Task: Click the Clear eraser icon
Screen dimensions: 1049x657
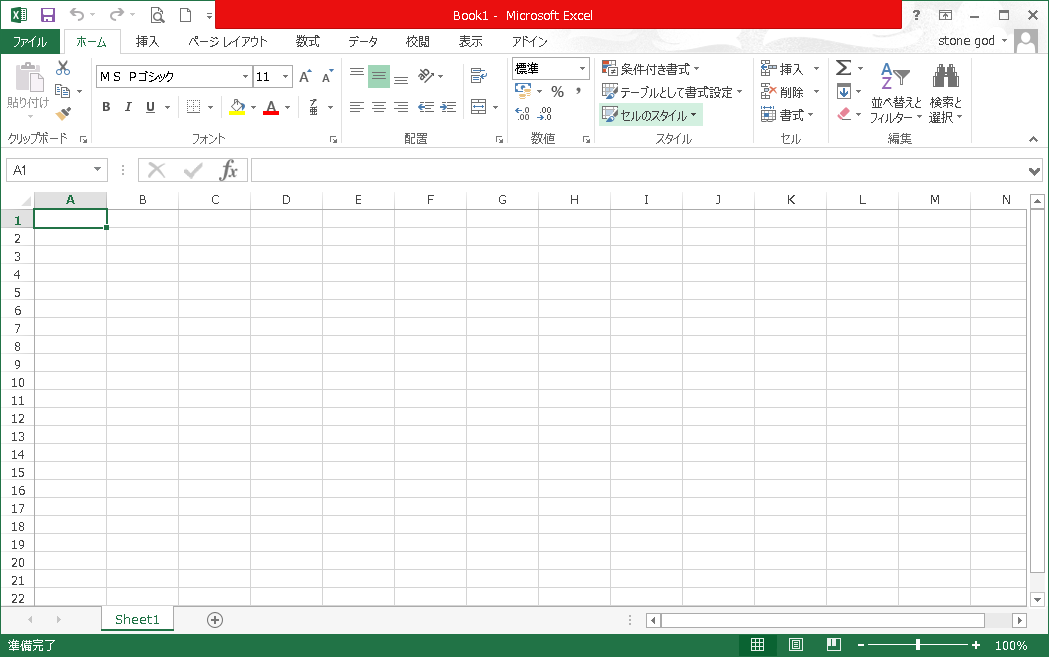Action: [844, 114]
